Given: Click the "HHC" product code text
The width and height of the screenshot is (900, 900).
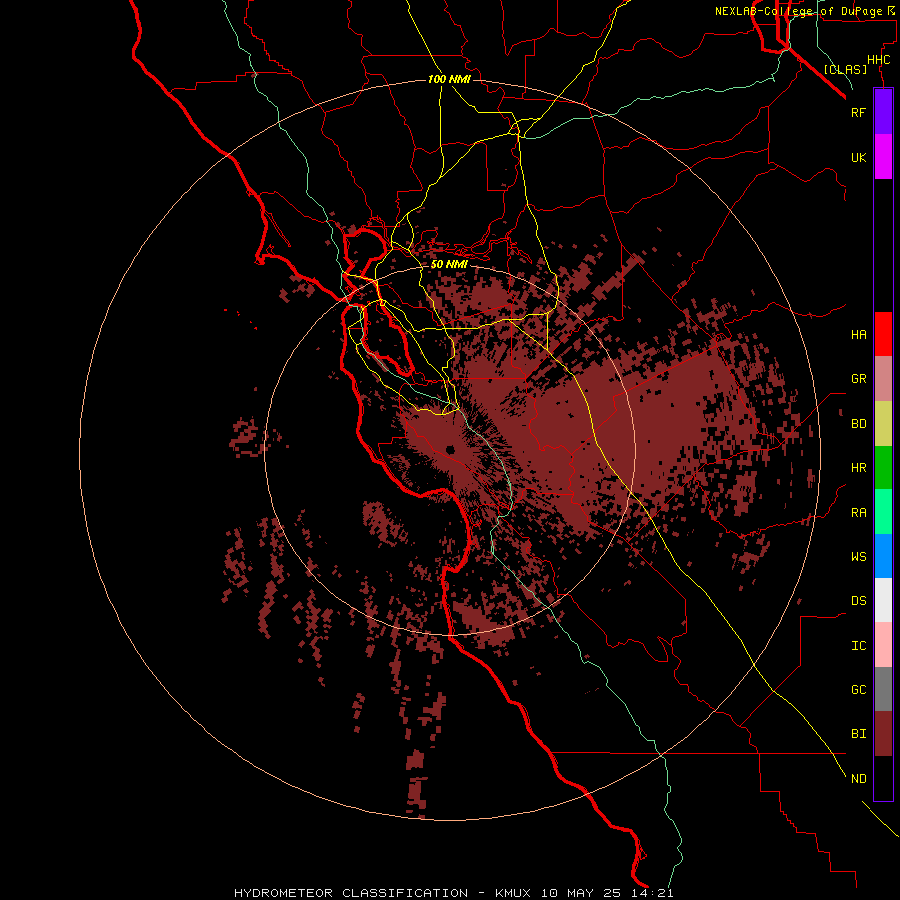Looking at the screenshot, I should (x=878, y=60).
